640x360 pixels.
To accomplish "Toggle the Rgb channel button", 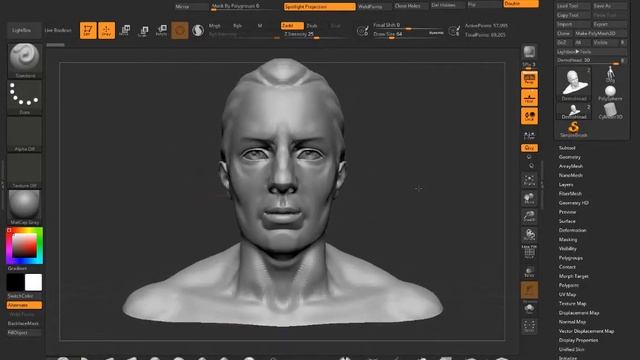I will pyautogui.click(x=238, y=26).
